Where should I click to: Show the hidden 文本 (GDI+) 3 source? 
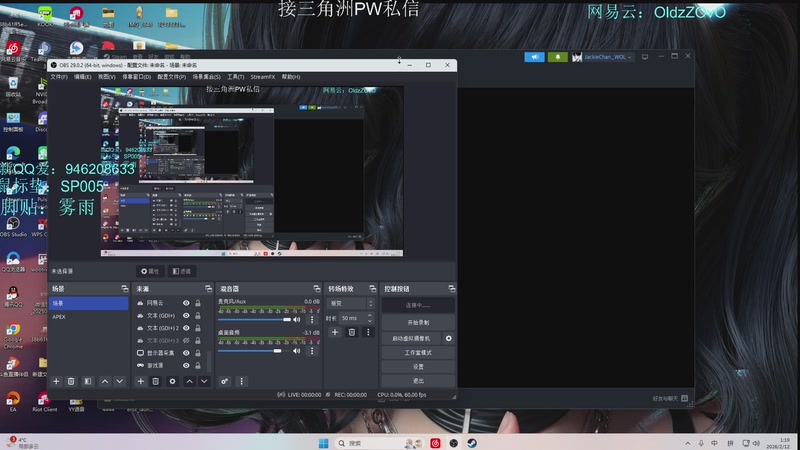[186, 341]
